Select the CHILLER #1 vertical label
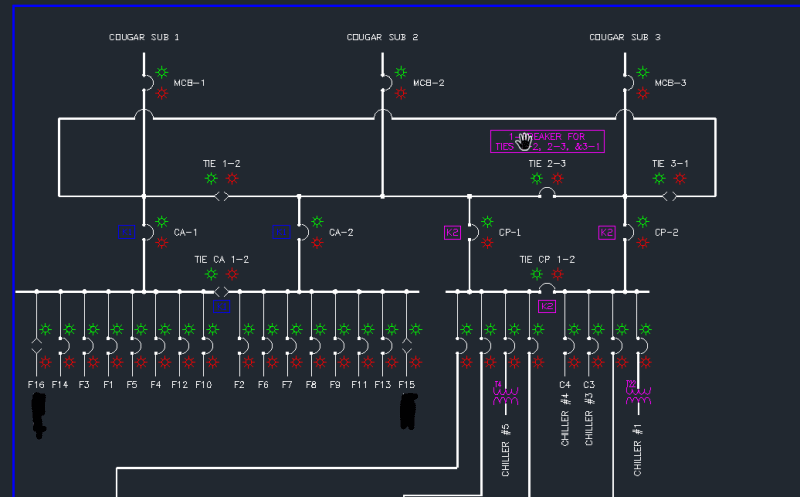Image resolution: width=800 pixels, height=497 pixels. pyautogui.click(x=638, y=450)
